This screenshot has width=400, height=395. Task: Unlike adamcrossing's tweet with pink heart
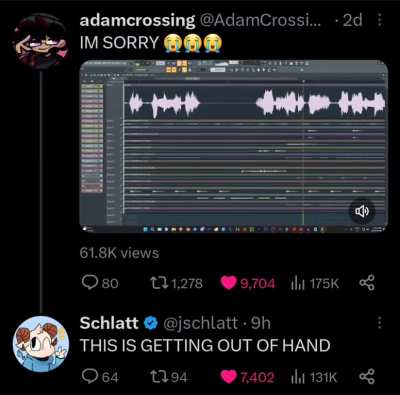coord(229,283)
